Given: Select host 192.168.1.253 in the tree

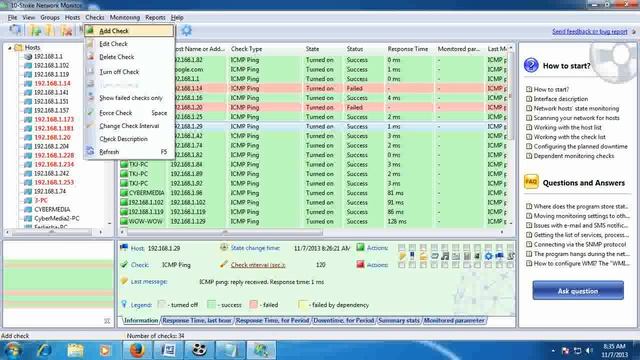Looking at the screenshot, I should click(x=54, y=182).
